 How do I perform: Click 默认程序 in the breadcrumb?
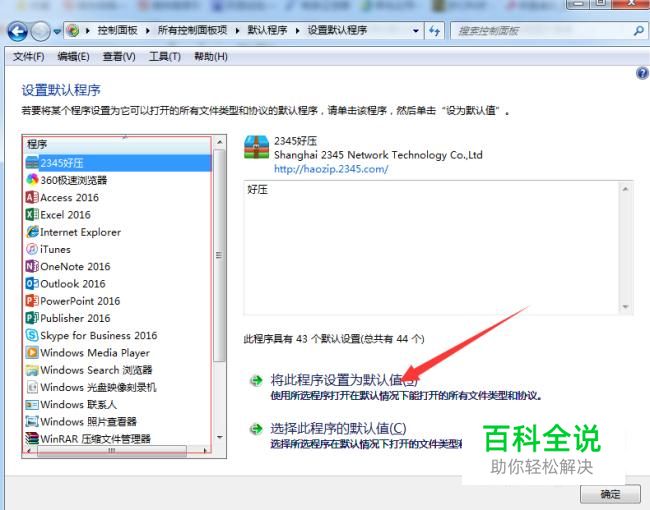[x=267, y=30]
